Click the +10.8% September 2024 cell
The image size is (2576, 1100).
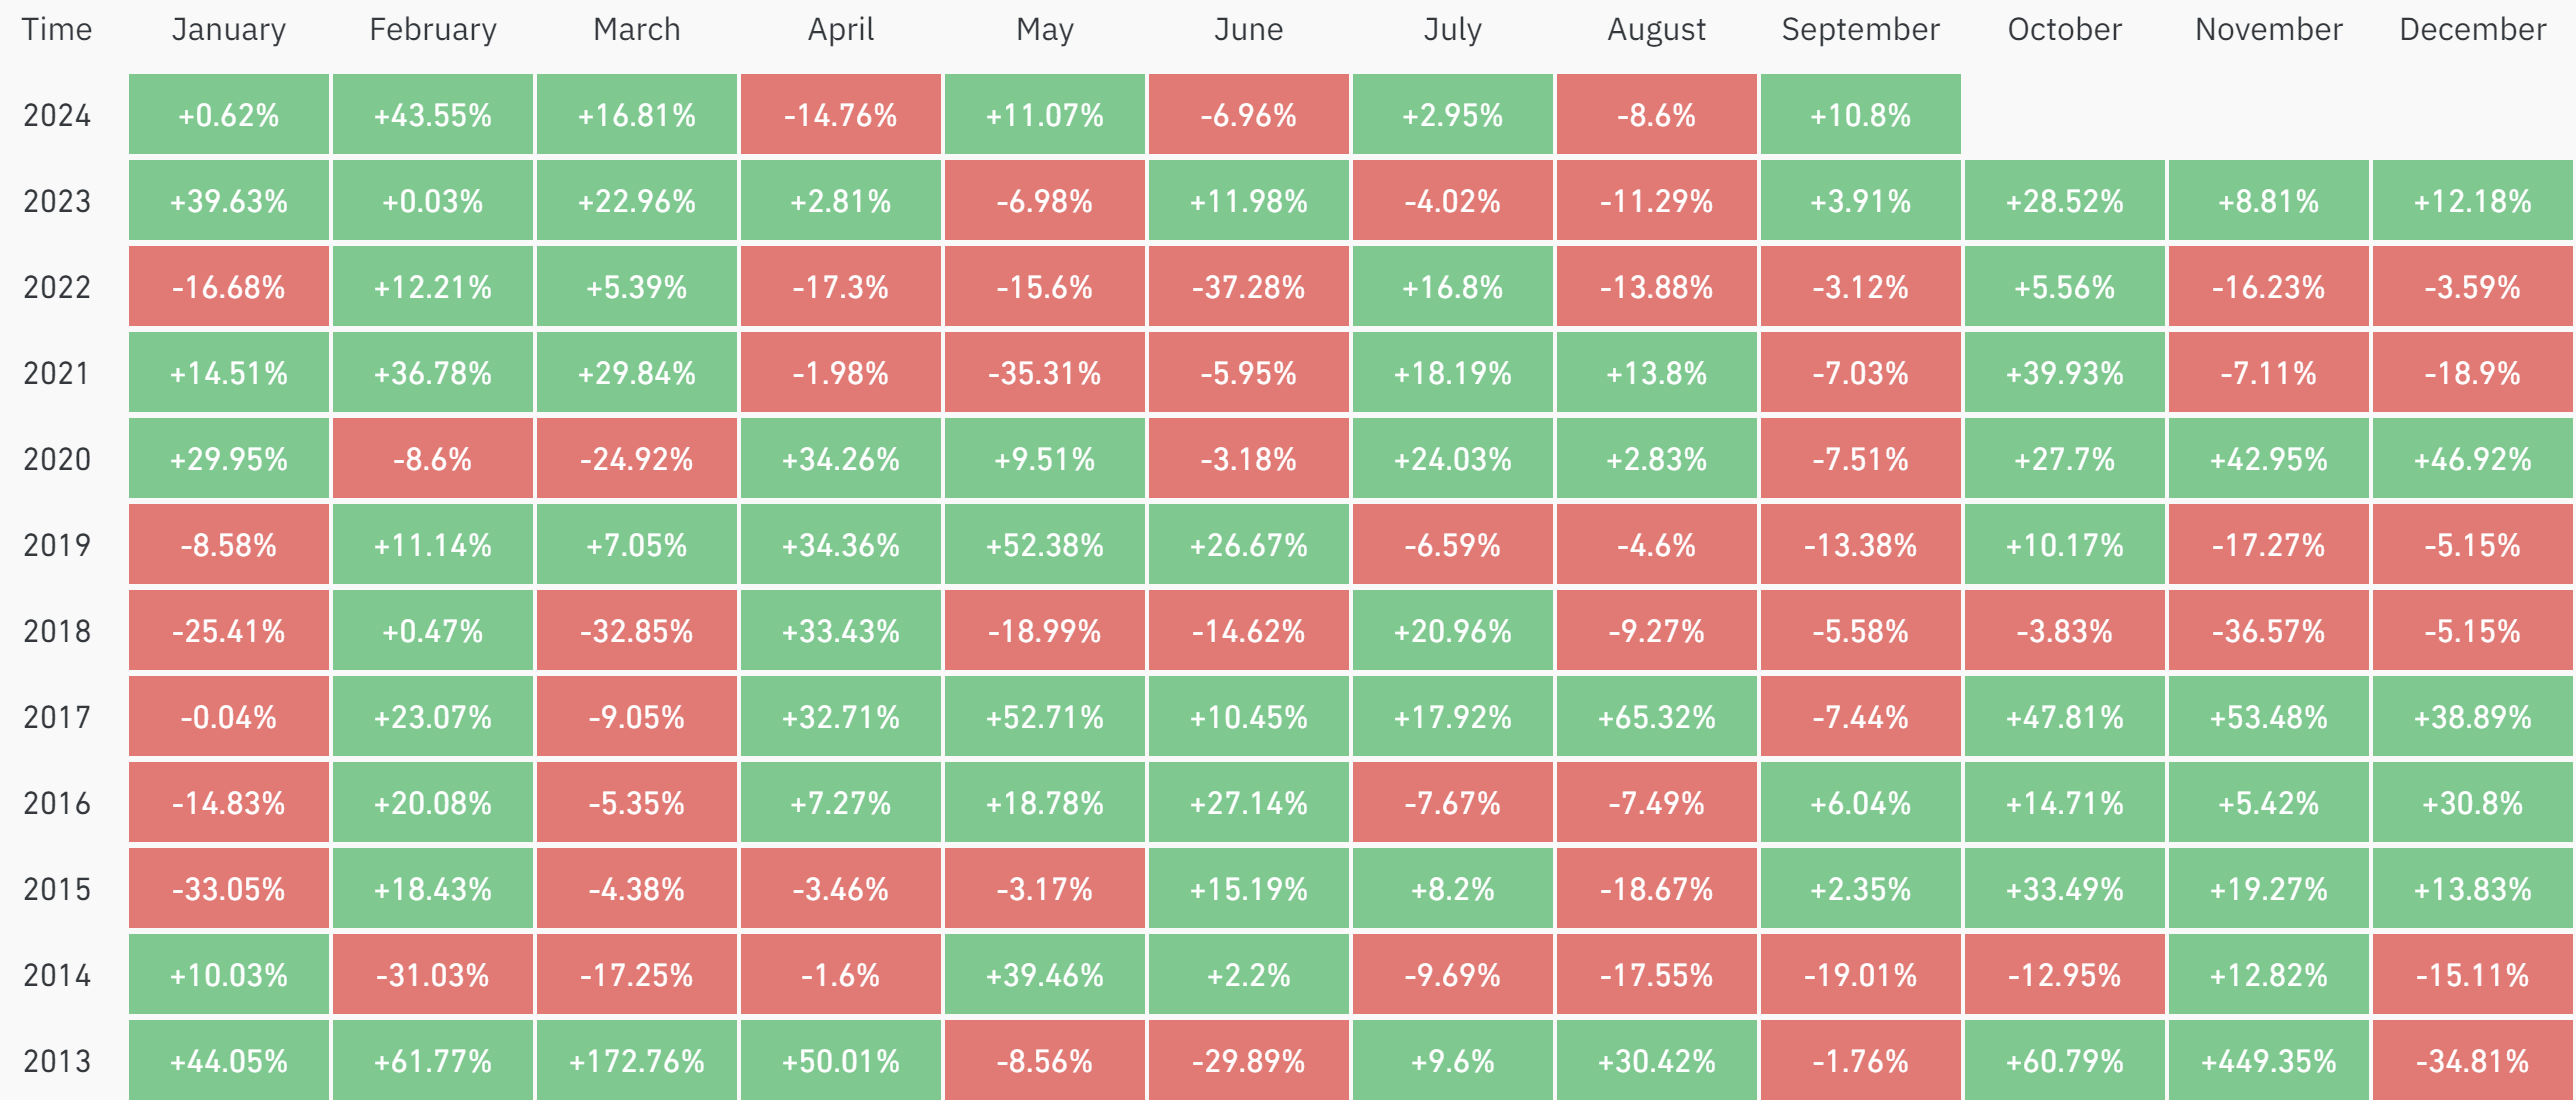1860,115
